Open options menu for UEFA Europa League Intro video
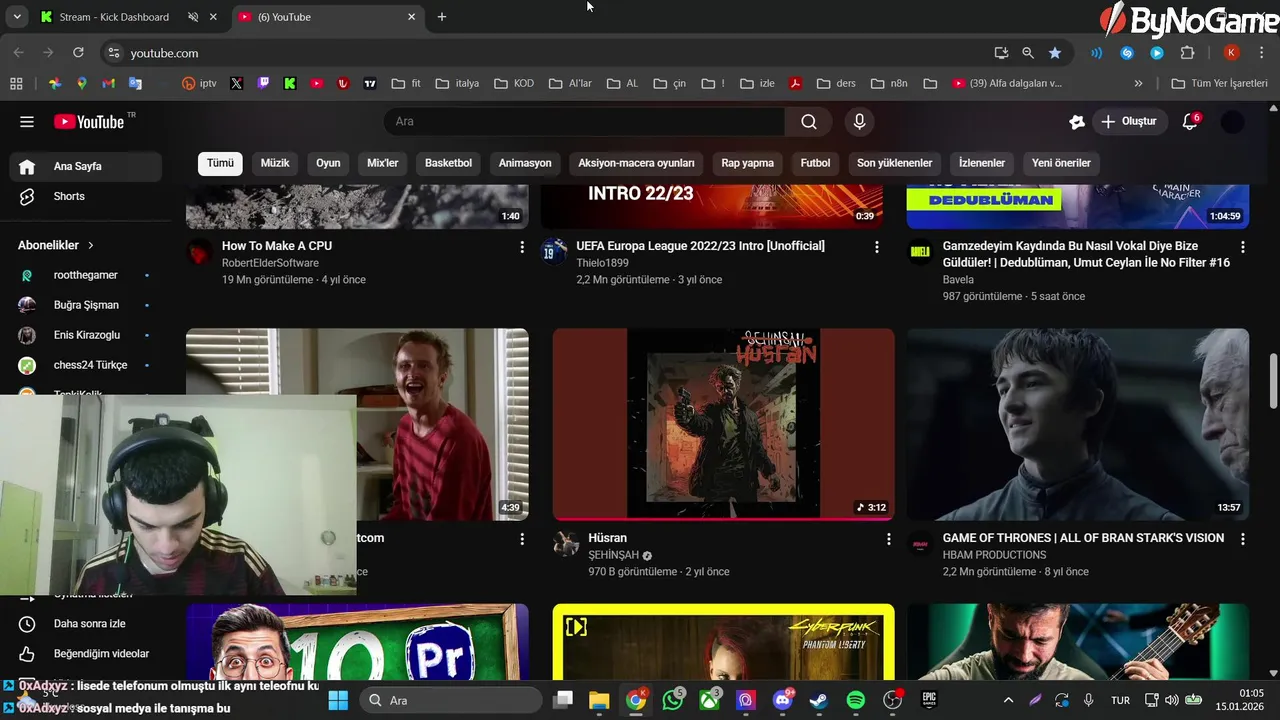 (877, 247)
